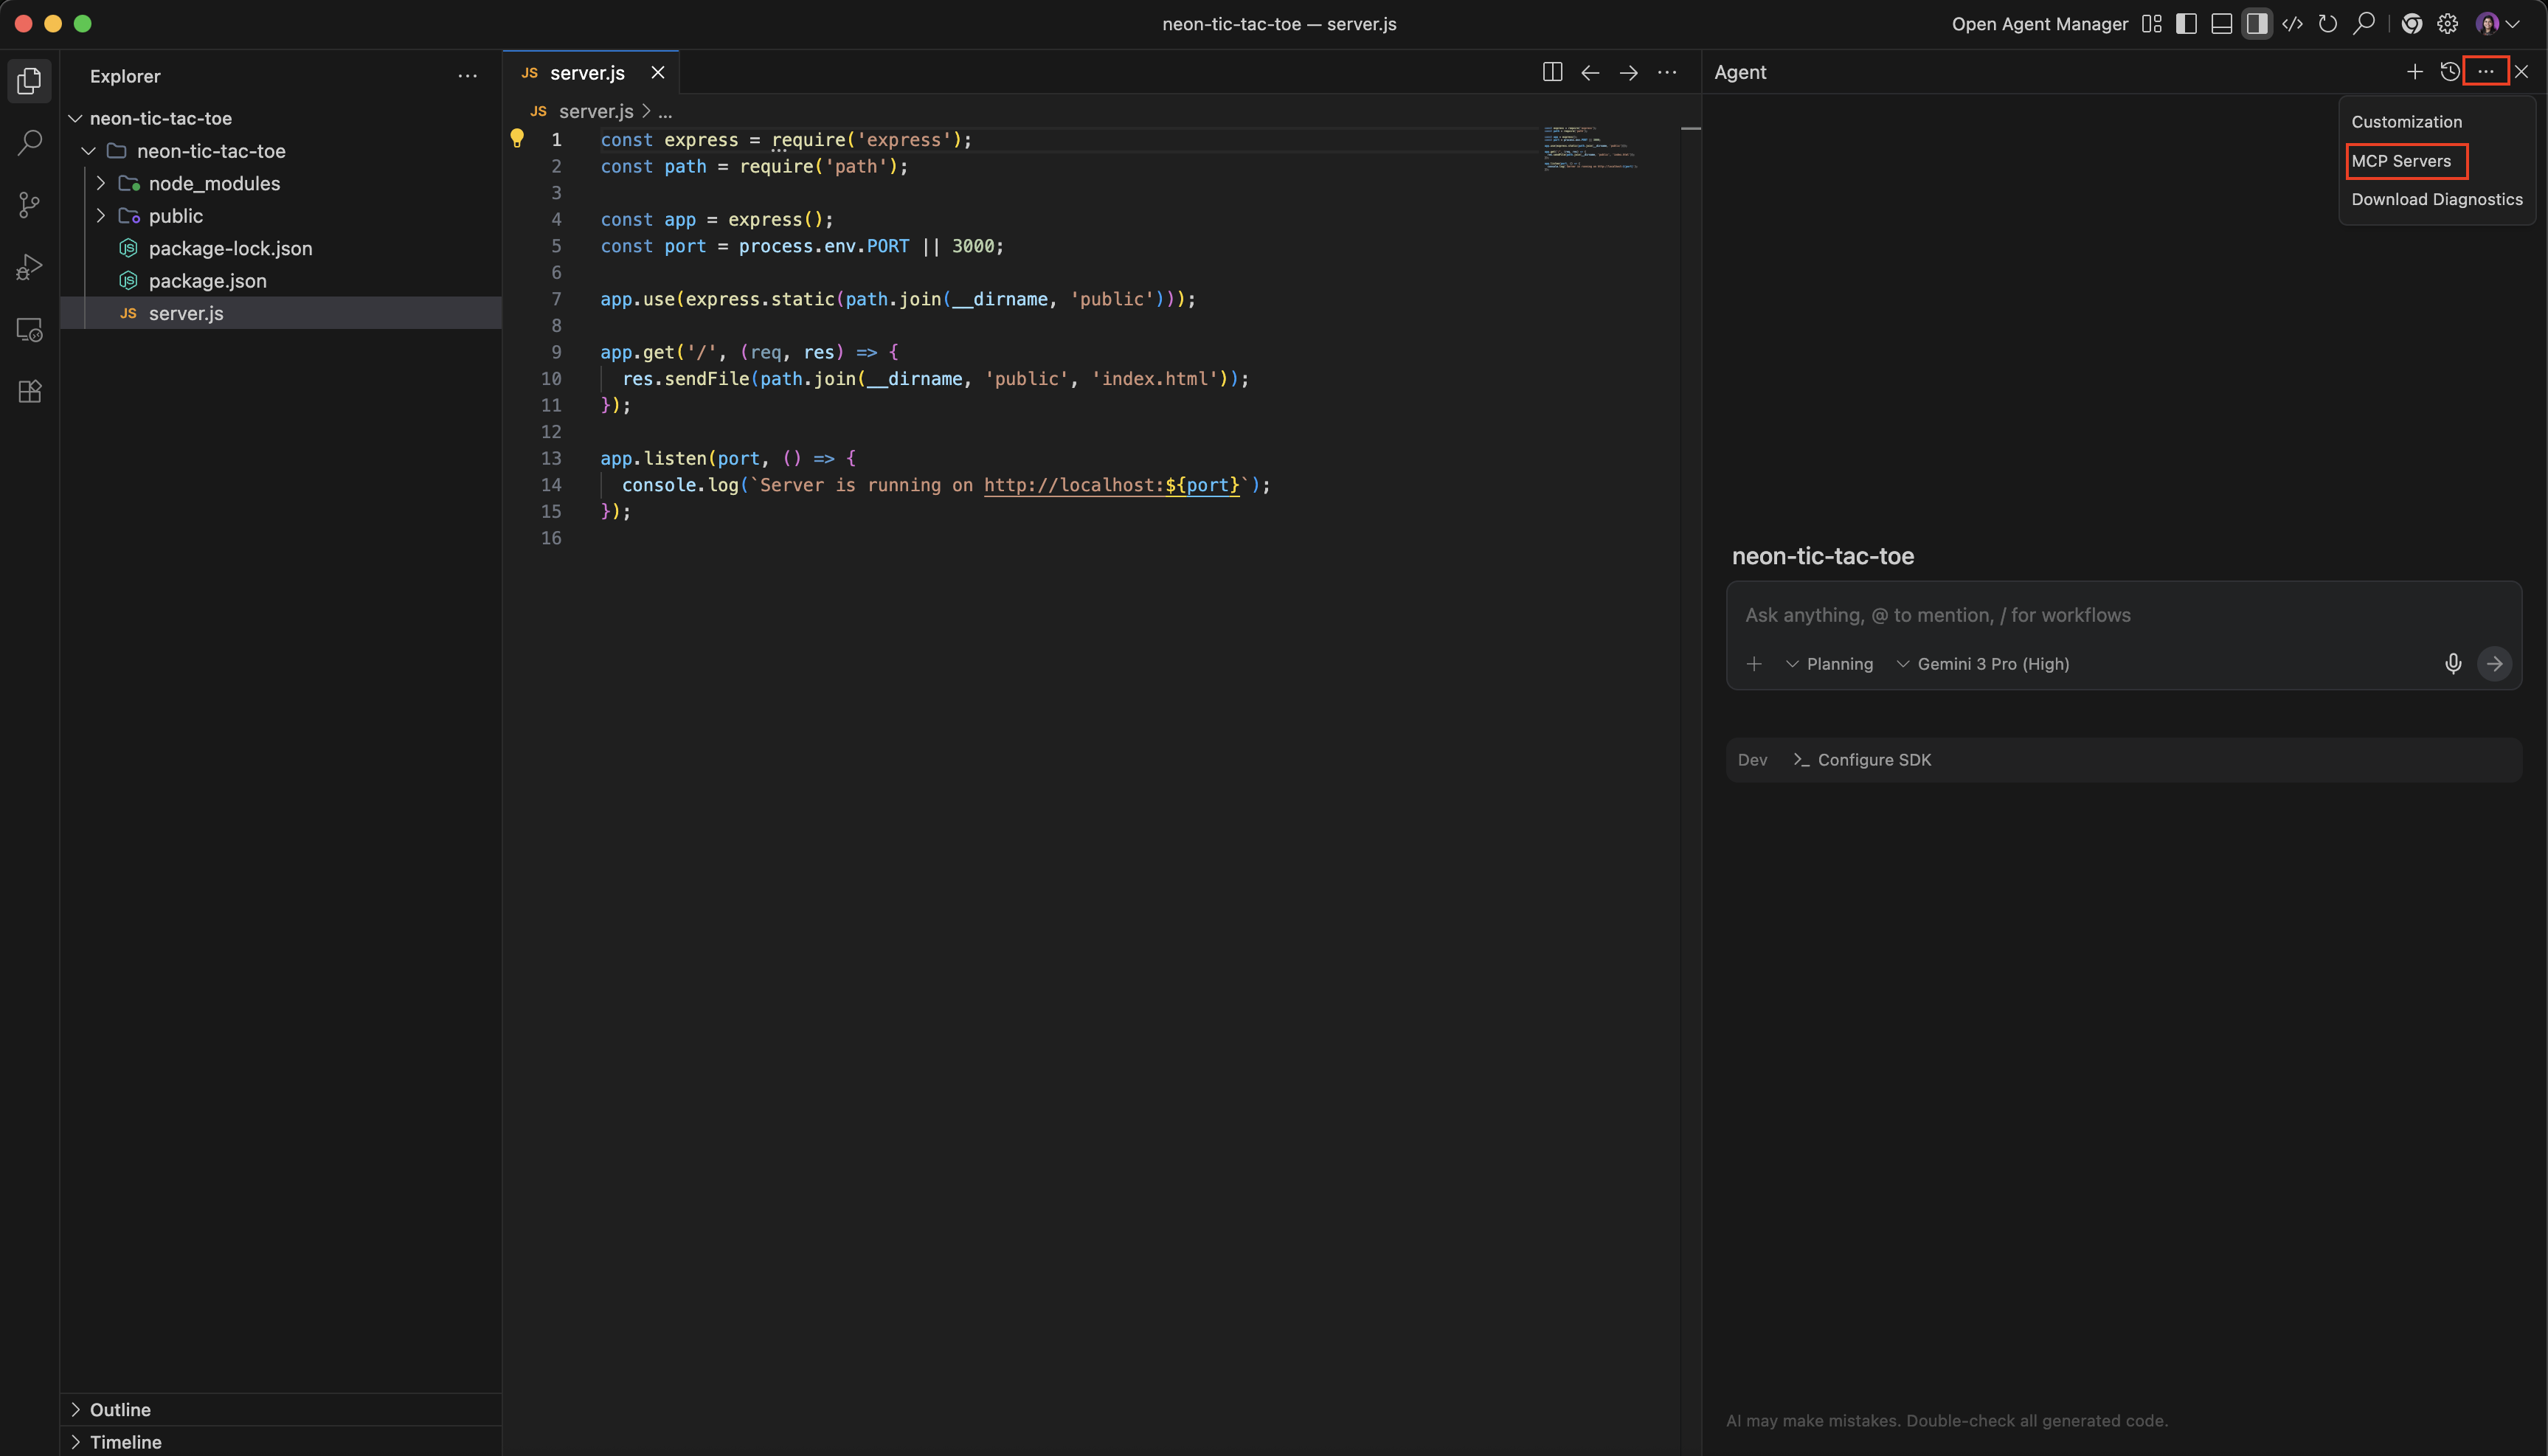Select MCP Servers from the menu
Screen dimensions: 2548x1456
[x=2405, y=160]
